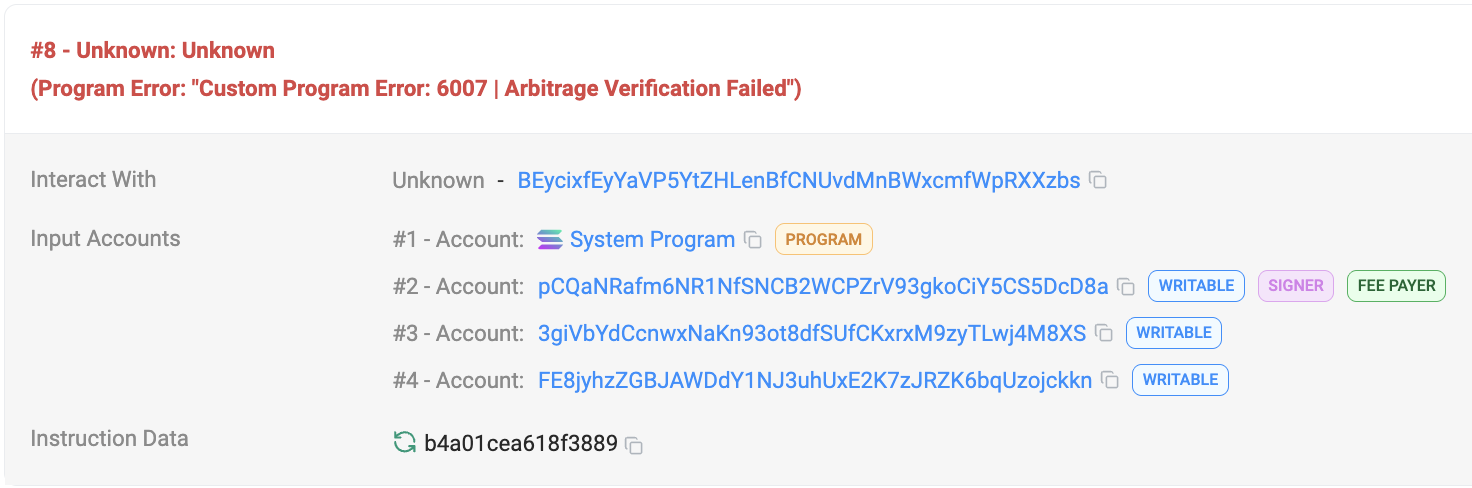This screenshot has width=1472, height=488.
Task: Click the PROGRAM badge on account #1
Action: [823, 240]
